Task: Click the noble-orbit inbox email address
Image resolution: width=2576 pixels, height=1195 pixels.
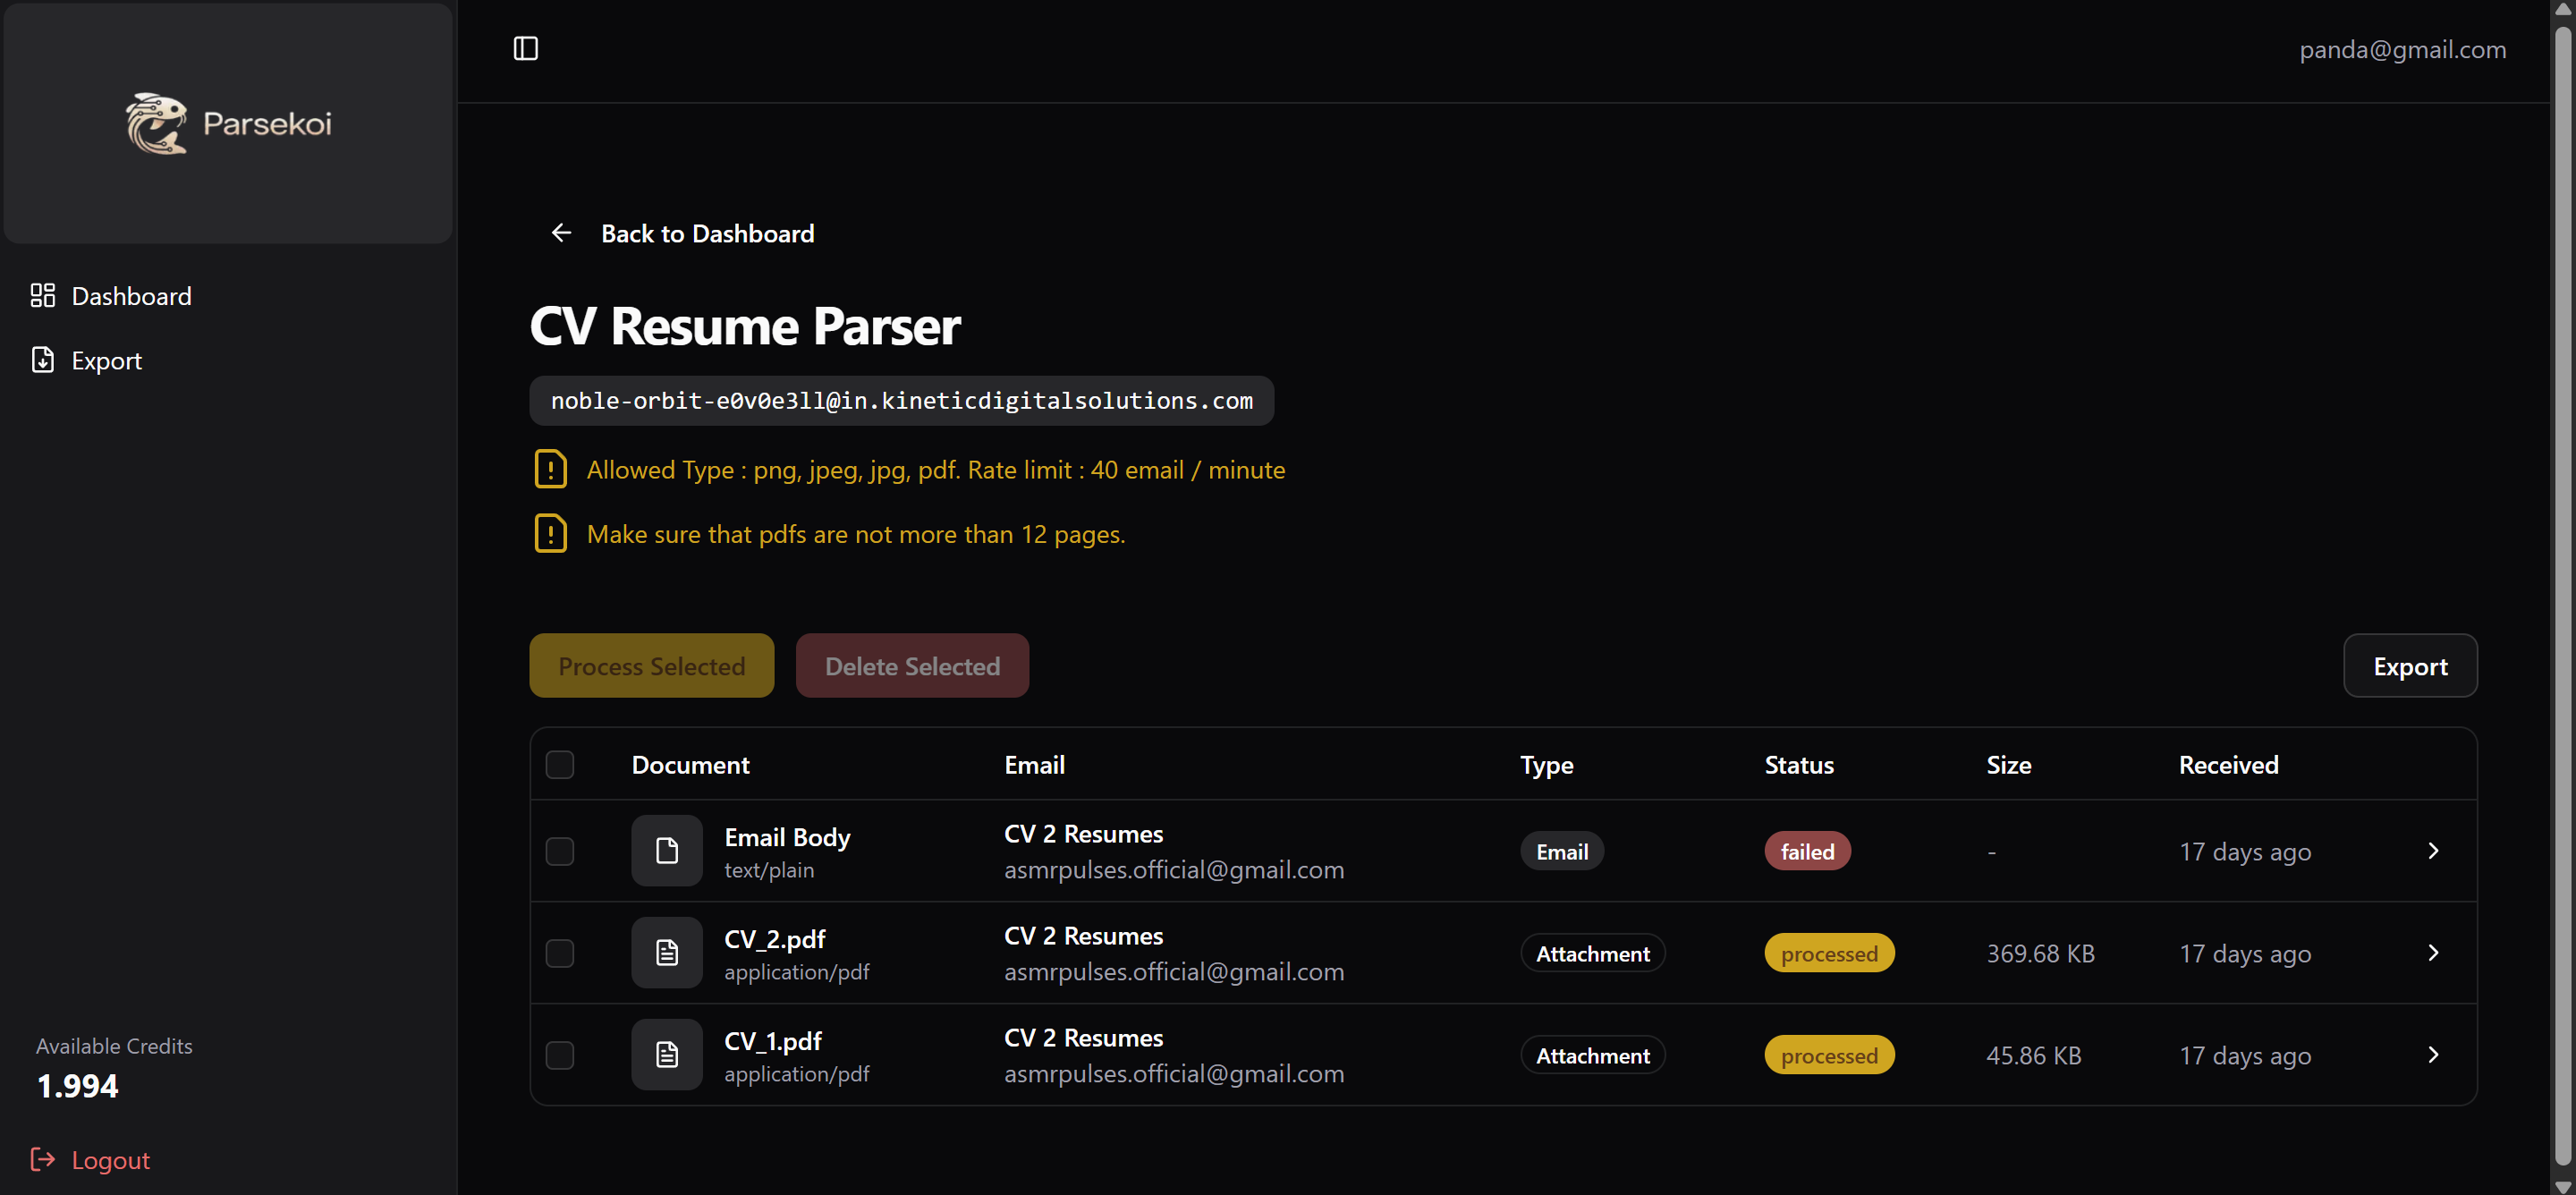Action: 901,401
